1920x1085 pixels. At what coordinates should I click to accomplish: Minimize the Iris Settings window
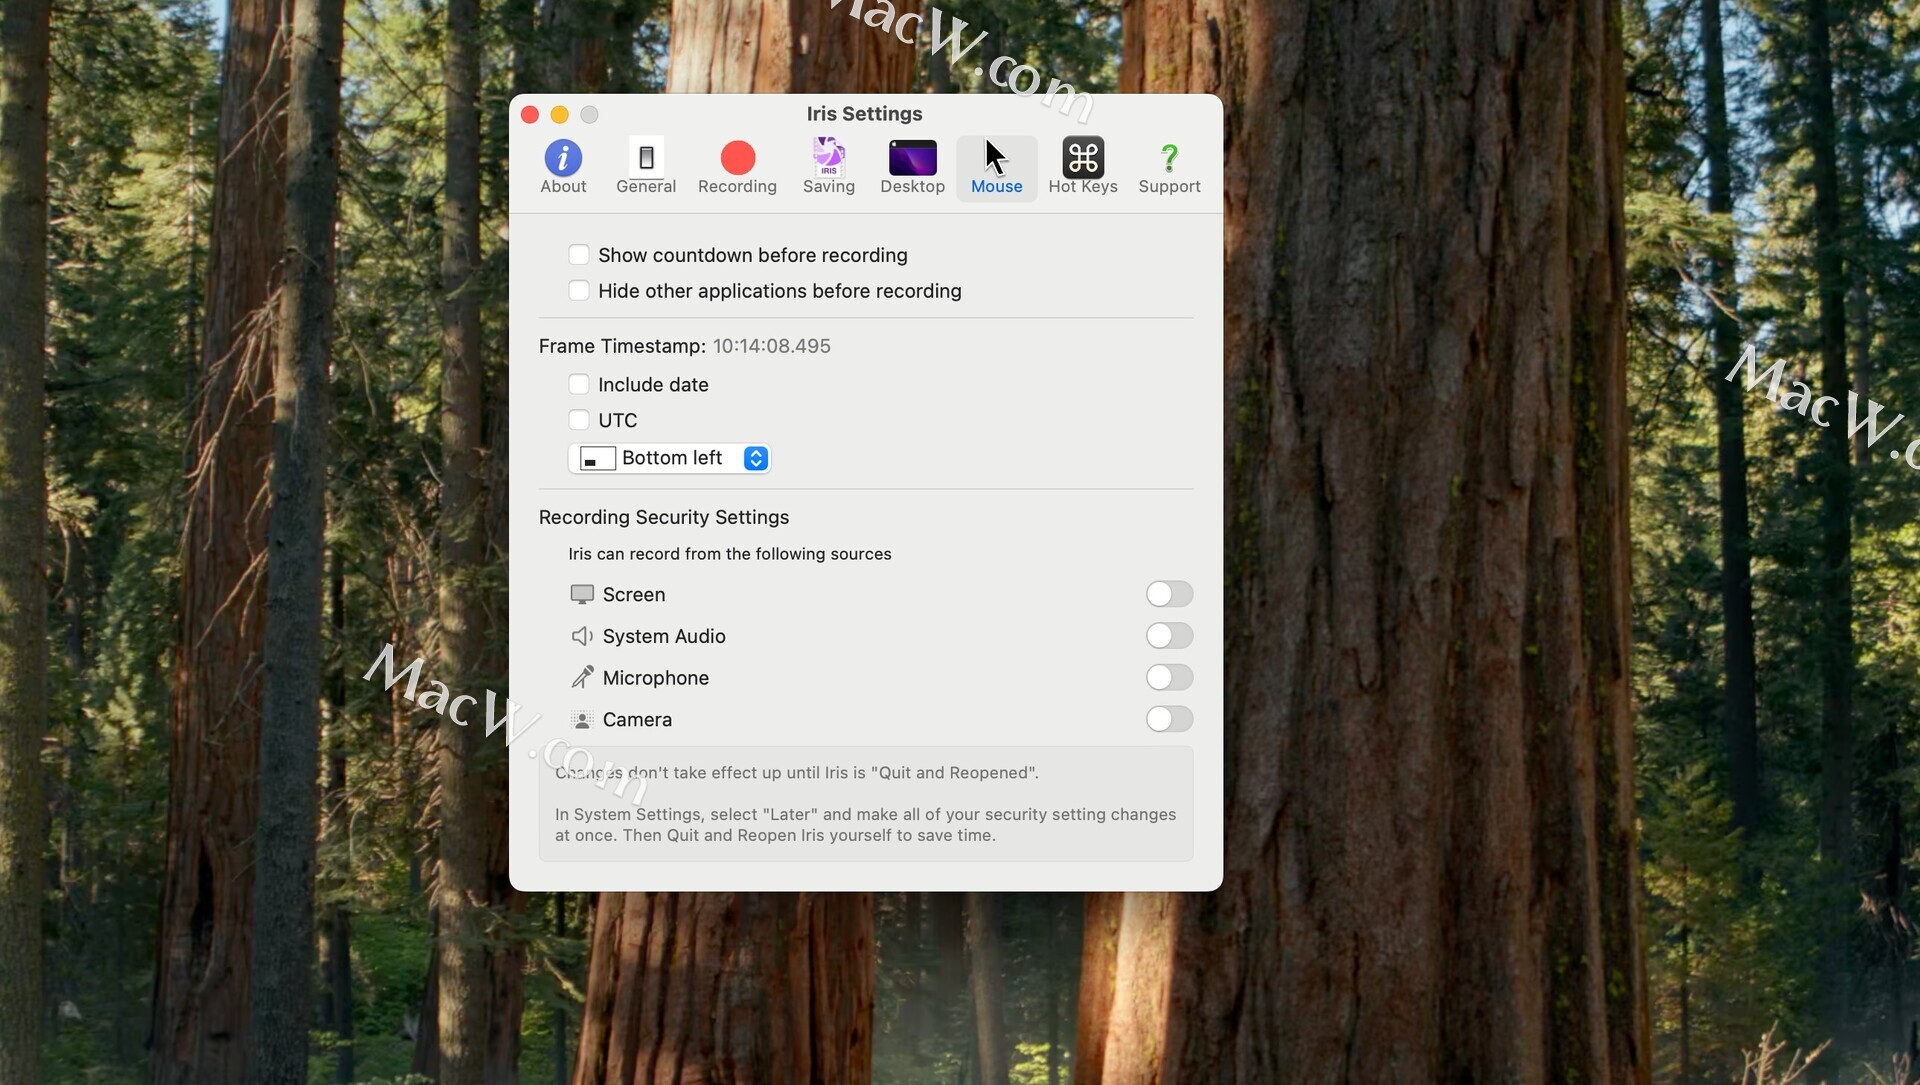[560, 115]
